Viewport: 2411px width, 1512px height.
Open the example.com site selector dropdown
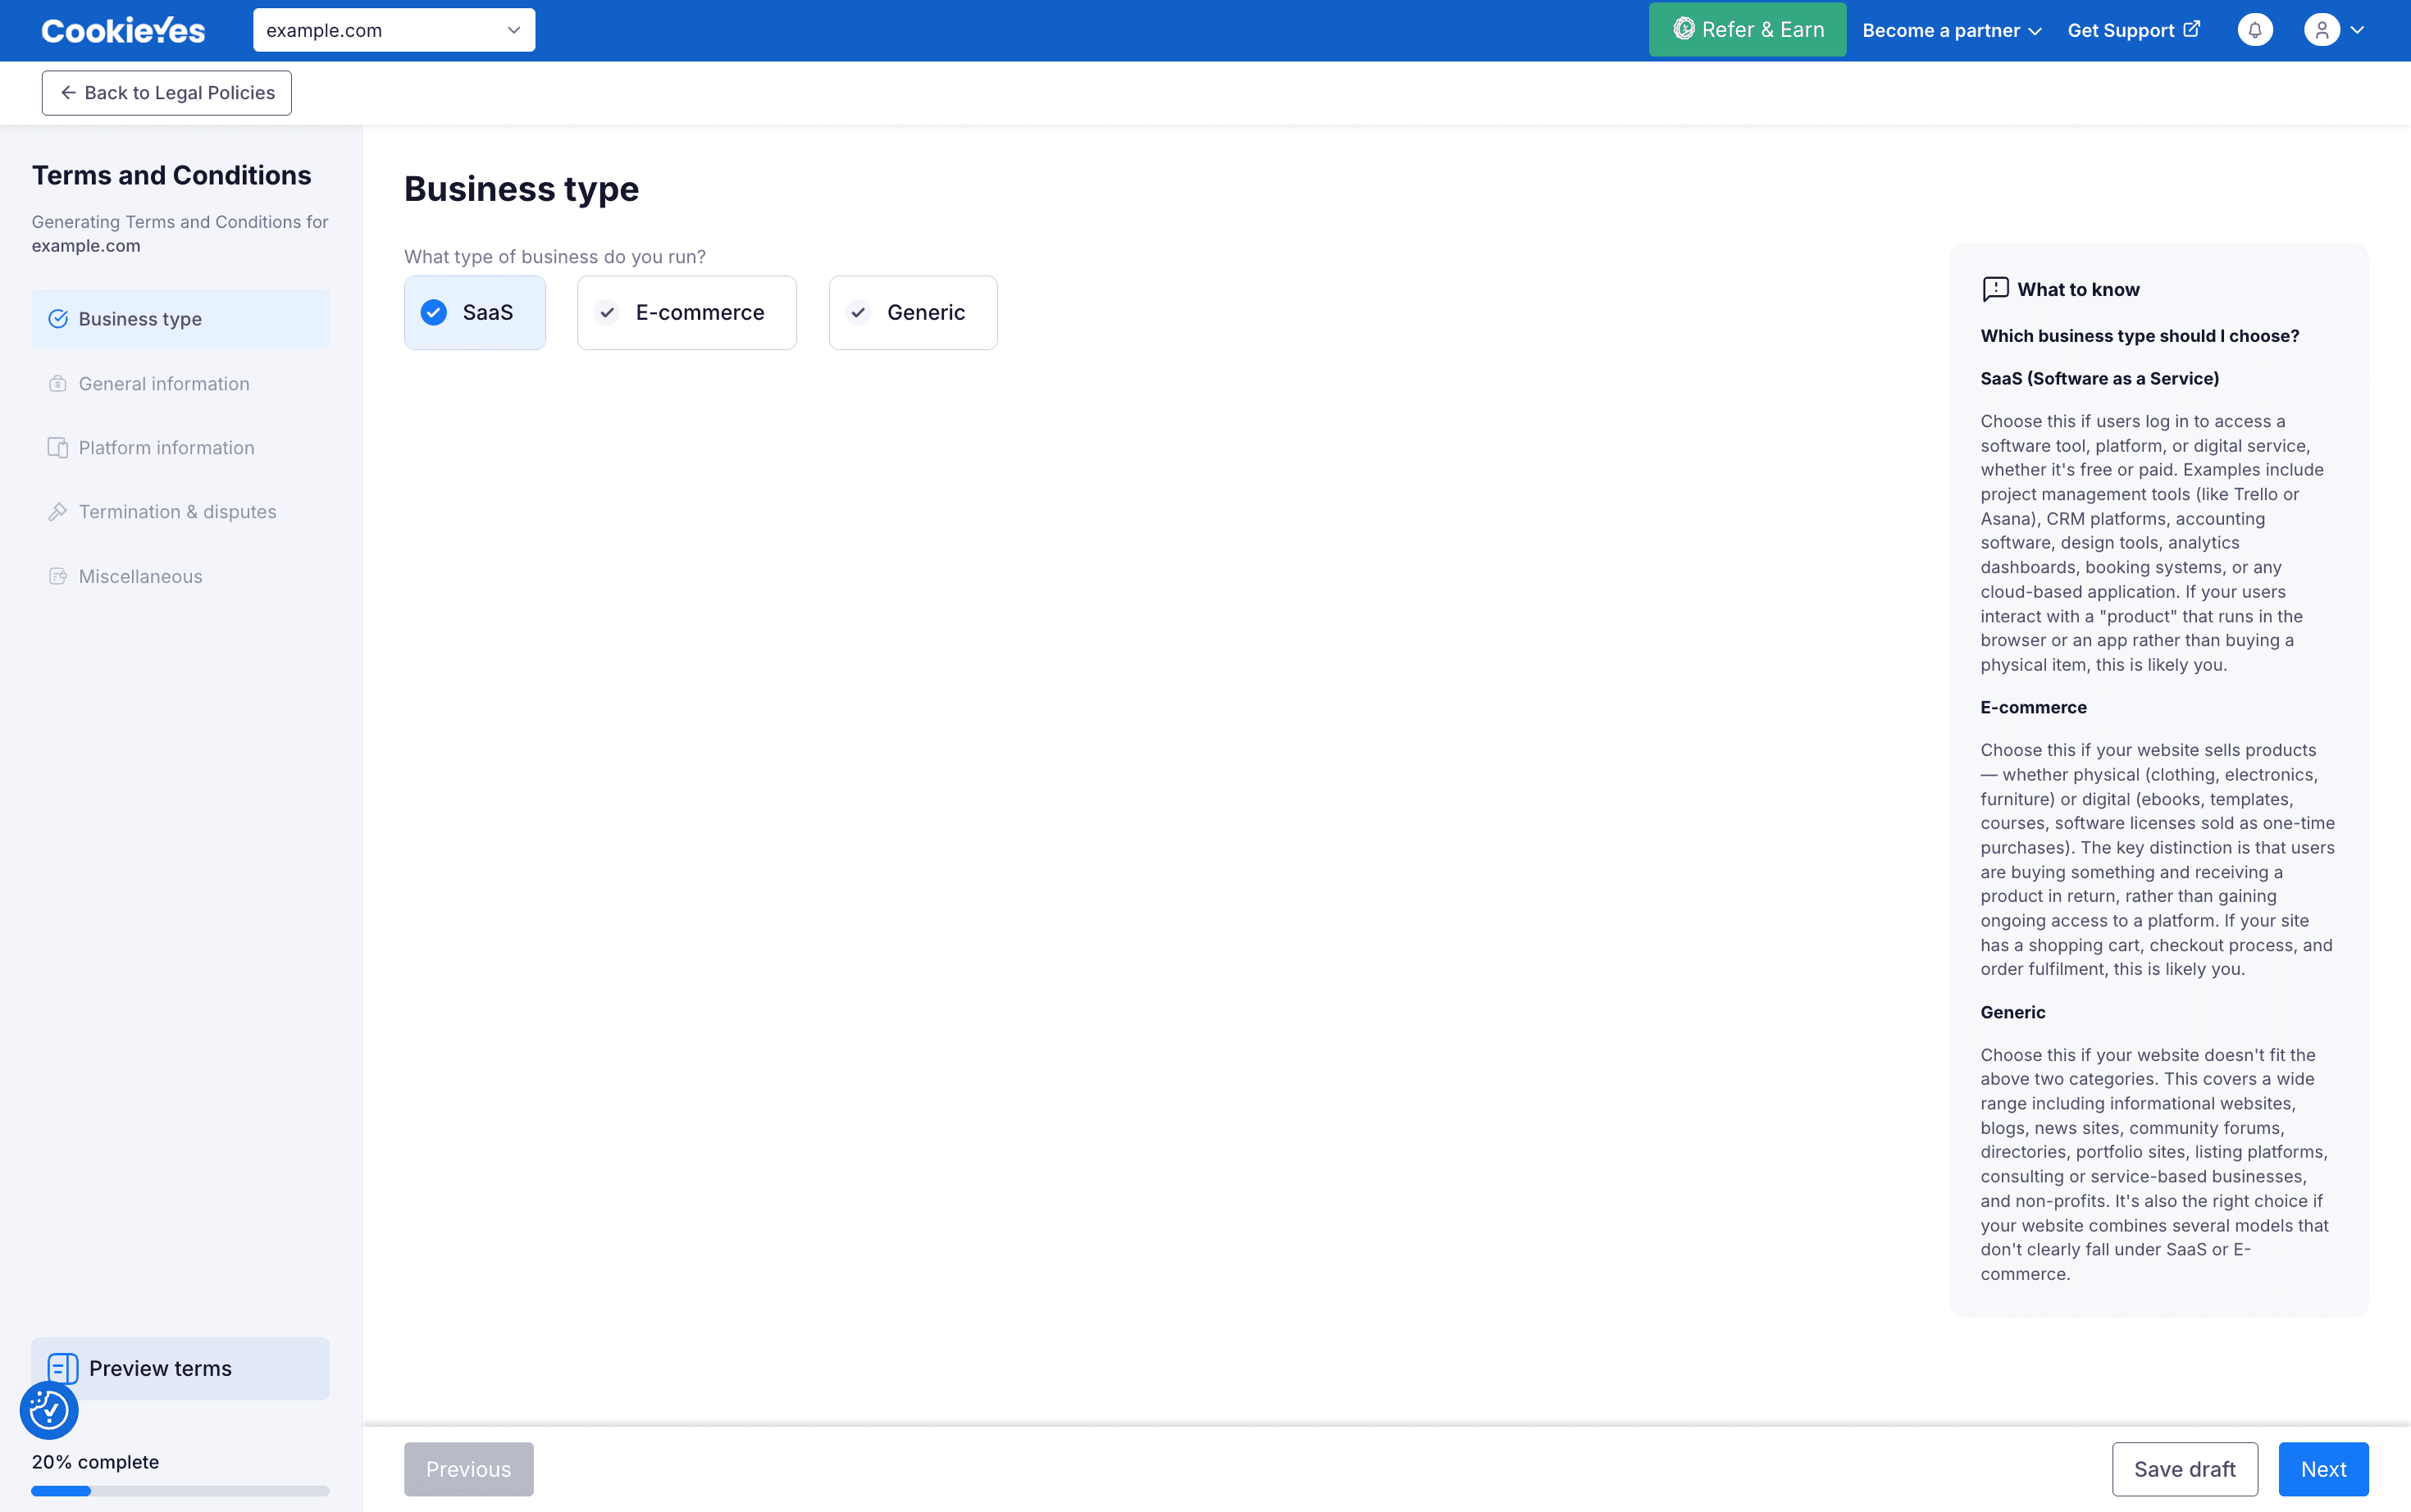click(394, 30)
